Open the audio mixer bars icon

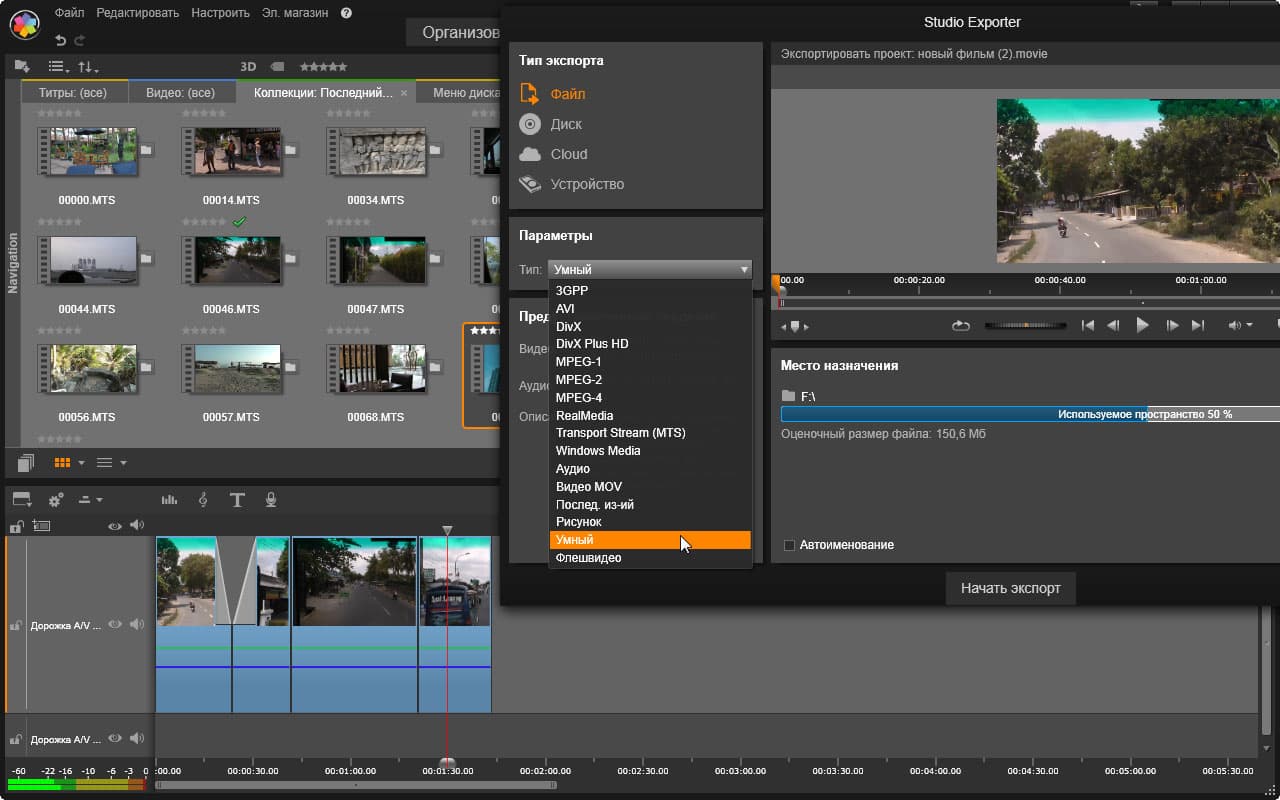point(169,500)
